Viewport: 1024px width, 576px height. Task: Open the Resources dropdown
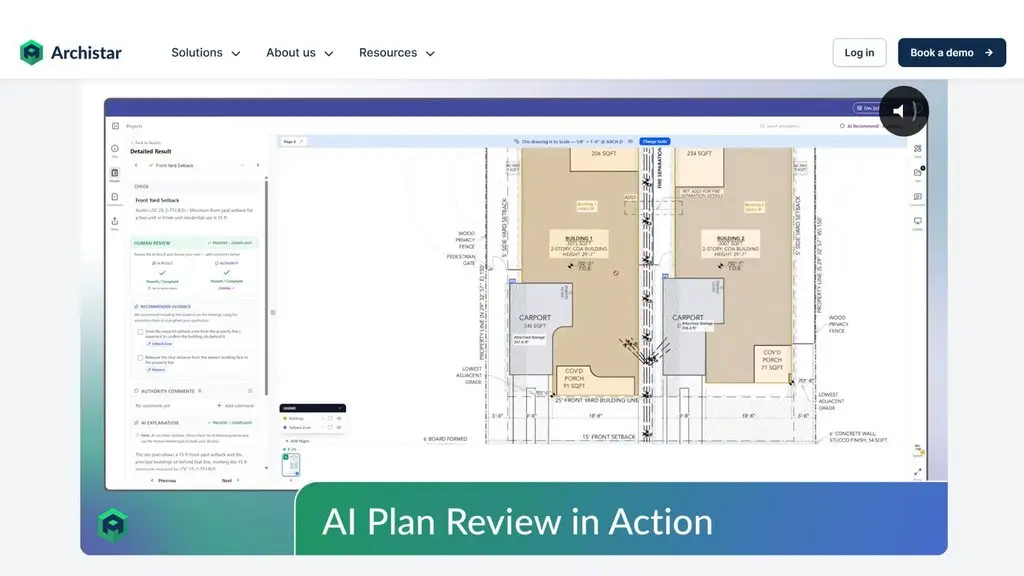[396, 53]
